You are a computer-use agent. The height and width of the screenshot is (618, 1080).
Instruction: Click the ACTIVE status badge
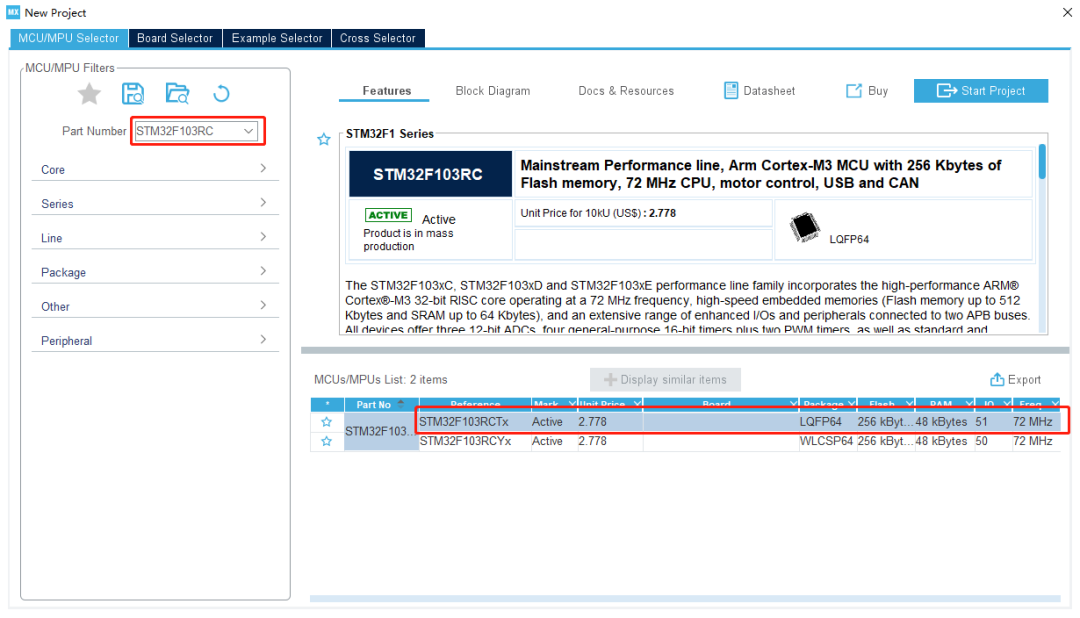click(388, 215)
